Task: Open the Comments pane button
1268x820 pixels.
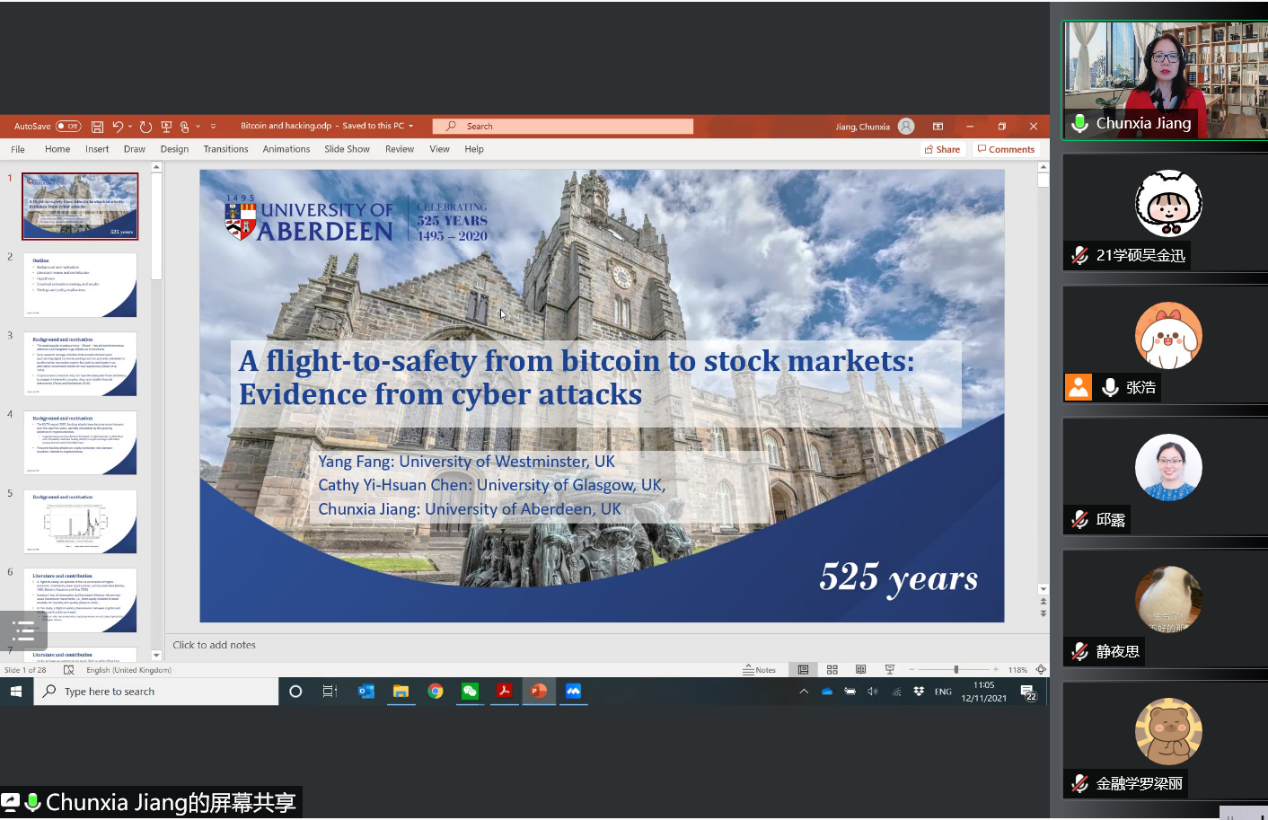Action: (x=1006, y=149)
